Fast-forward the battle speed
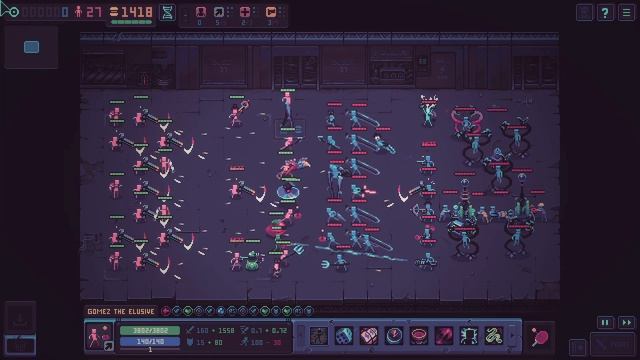Screen dimensions: 640x360 click(x=627, y=323)
